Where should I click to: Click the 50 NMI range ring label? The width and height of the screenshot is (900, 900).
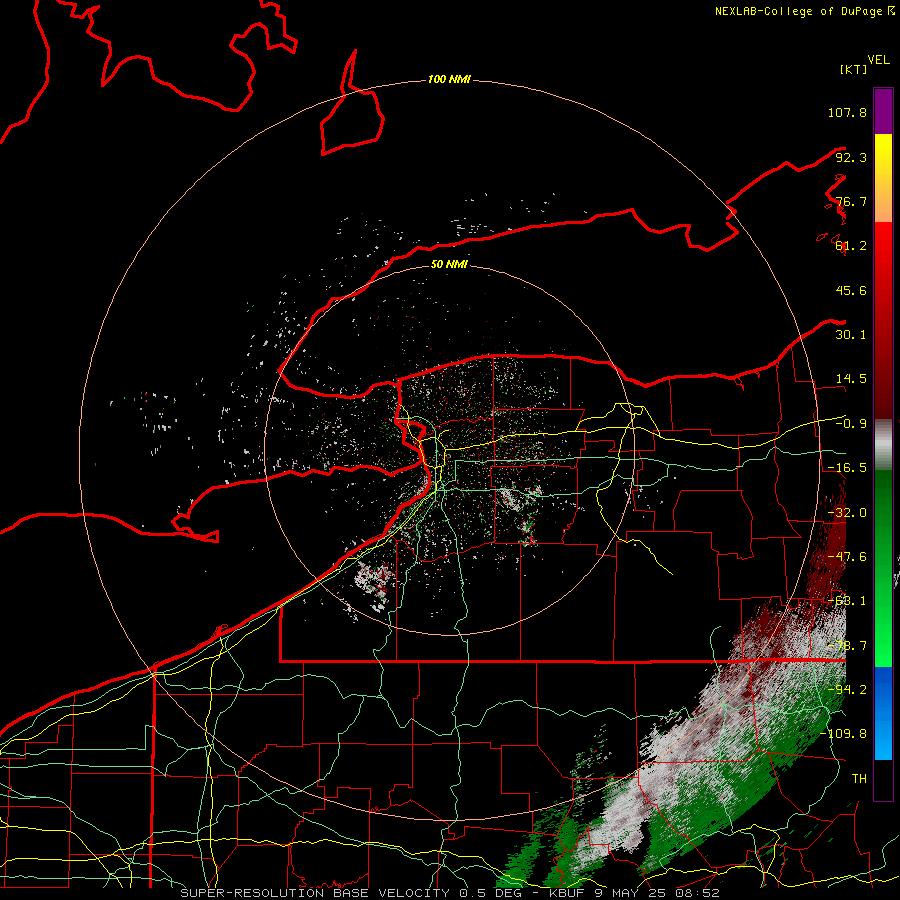pyautogui.click(x=449, y=264)
